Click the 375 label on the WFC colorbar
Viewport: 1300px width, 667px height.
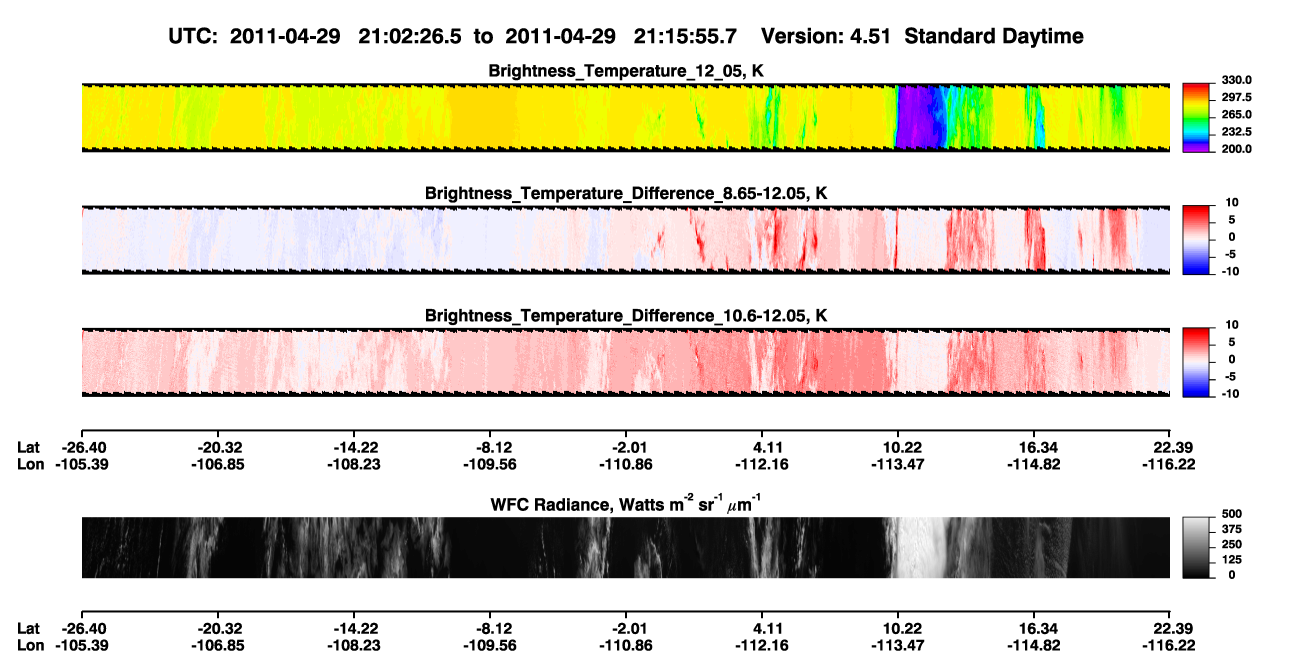click(x=1230, y=532)
